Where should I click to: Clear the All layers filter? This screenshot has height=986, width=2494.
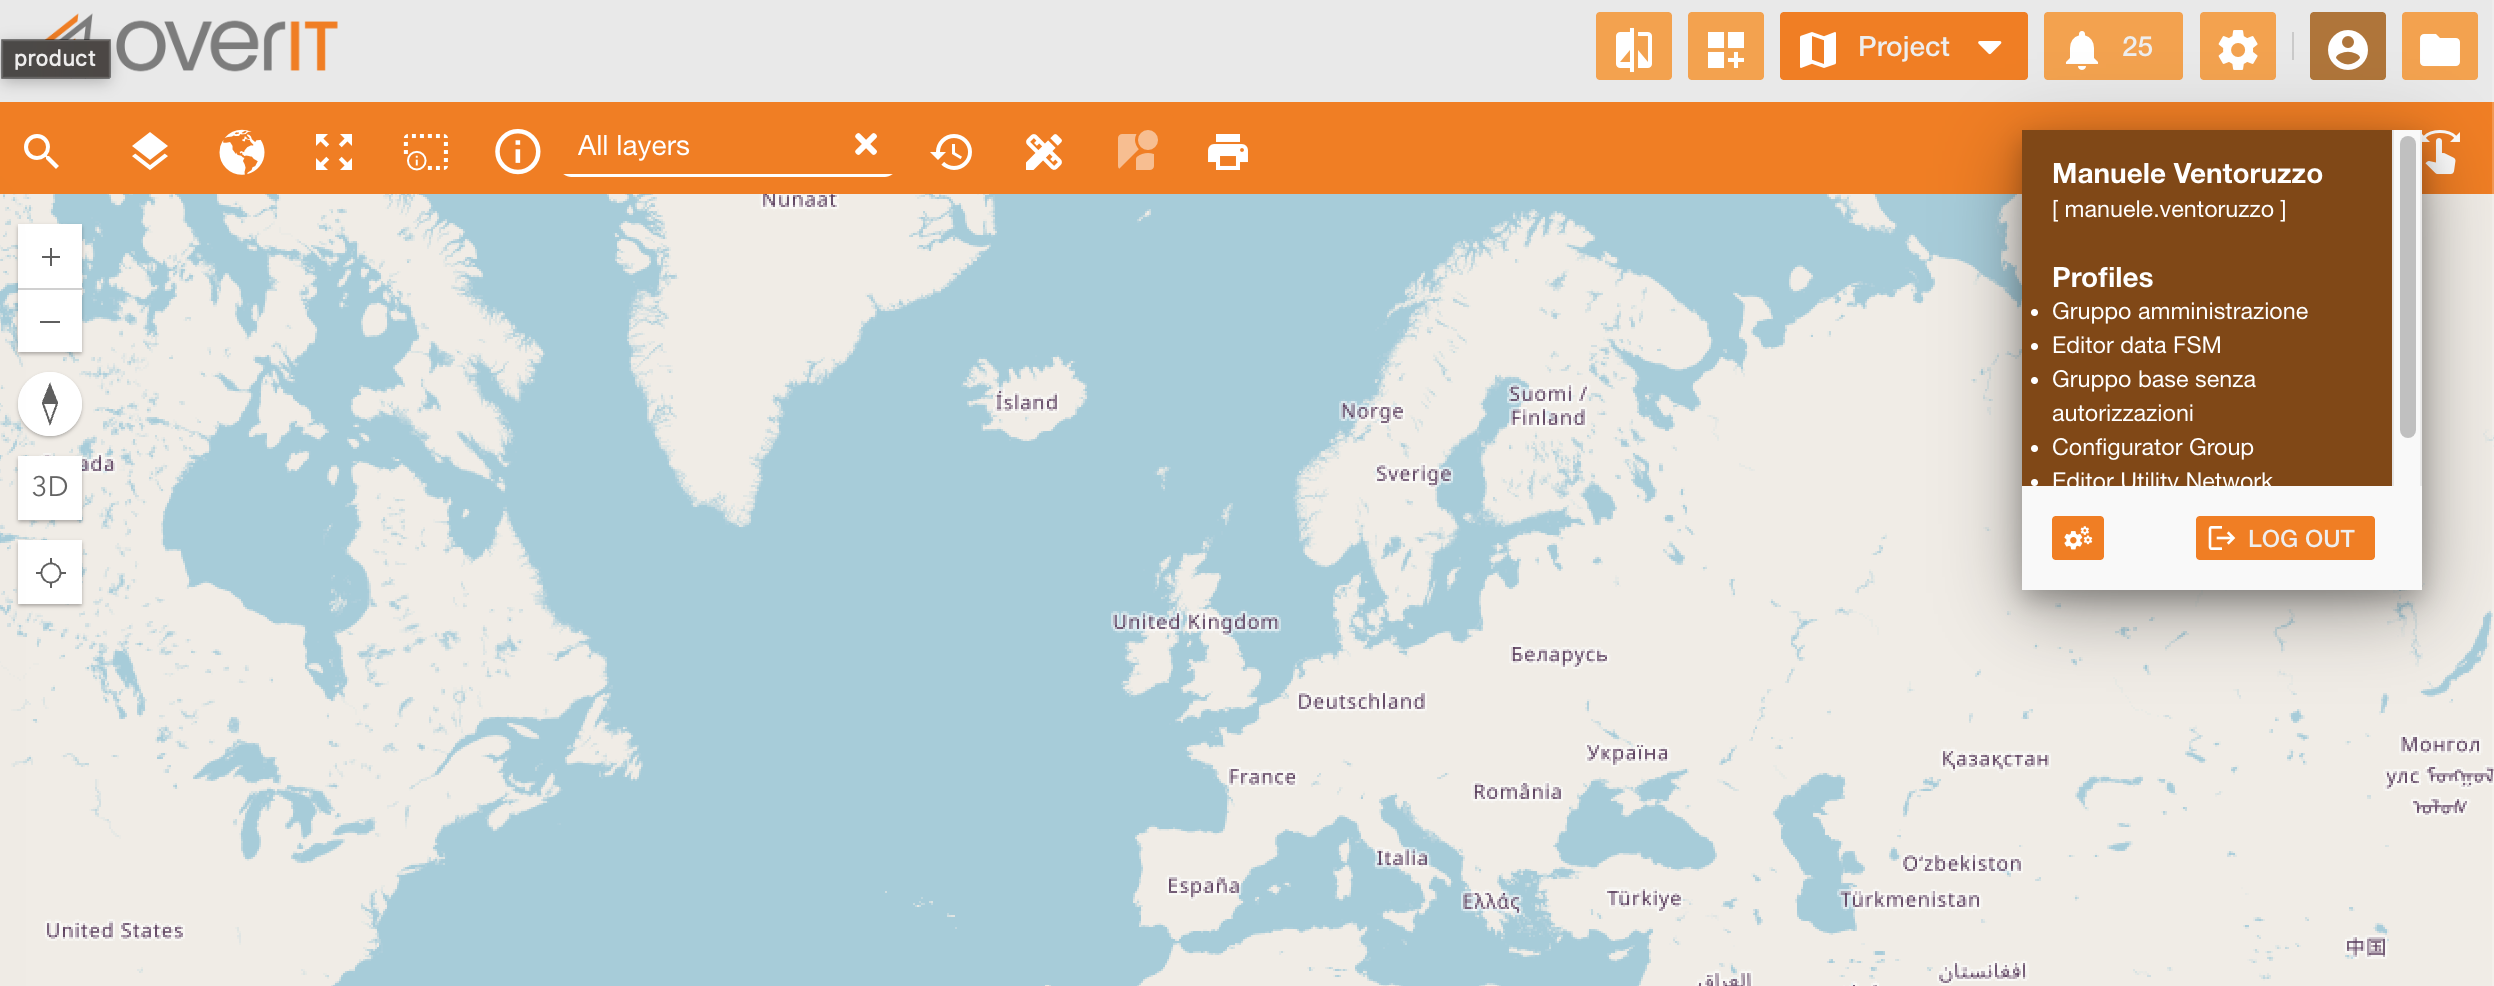tap(866, 145)
